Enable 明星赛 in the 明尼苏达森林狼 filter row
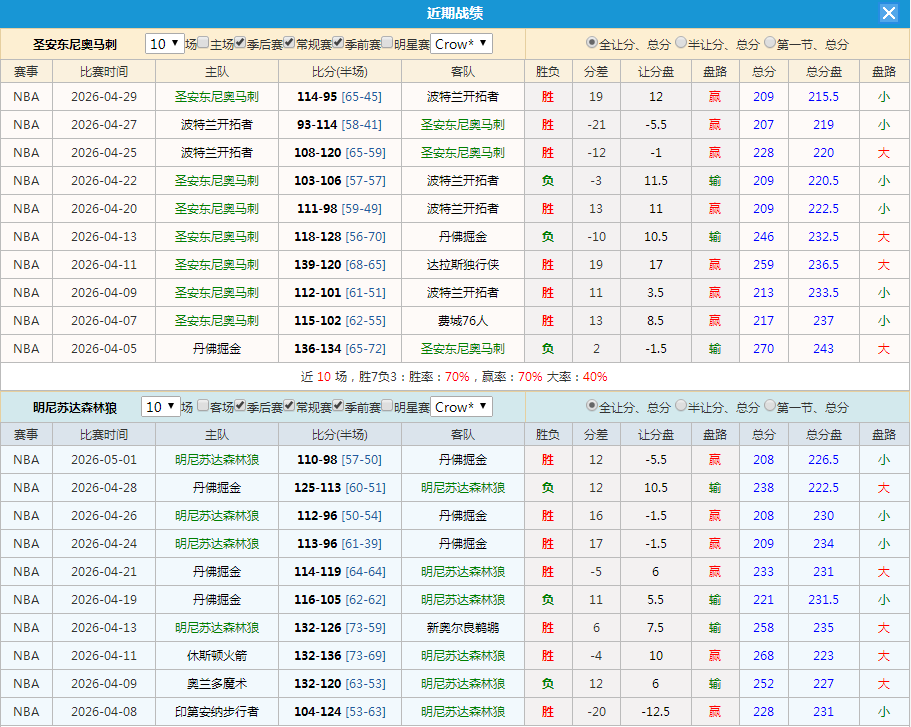The height and width of the screenshot is (727, 911). (x=387, y=405)
